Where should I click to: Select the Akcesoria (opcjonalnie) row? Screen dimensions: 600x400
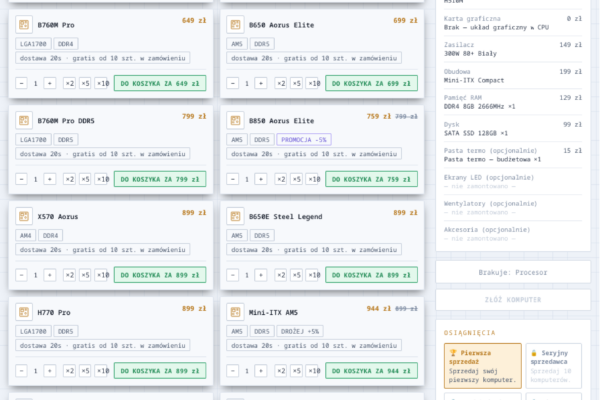[x=513, y=234]
